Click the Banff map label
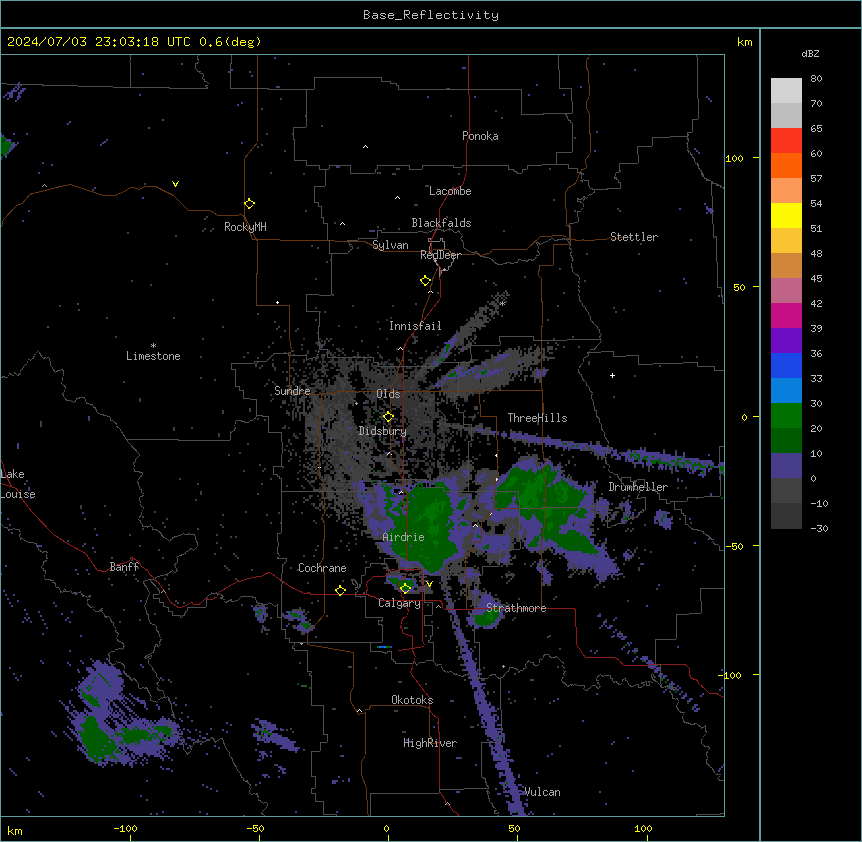Screen dimensions: 862x842 point(124,567)
